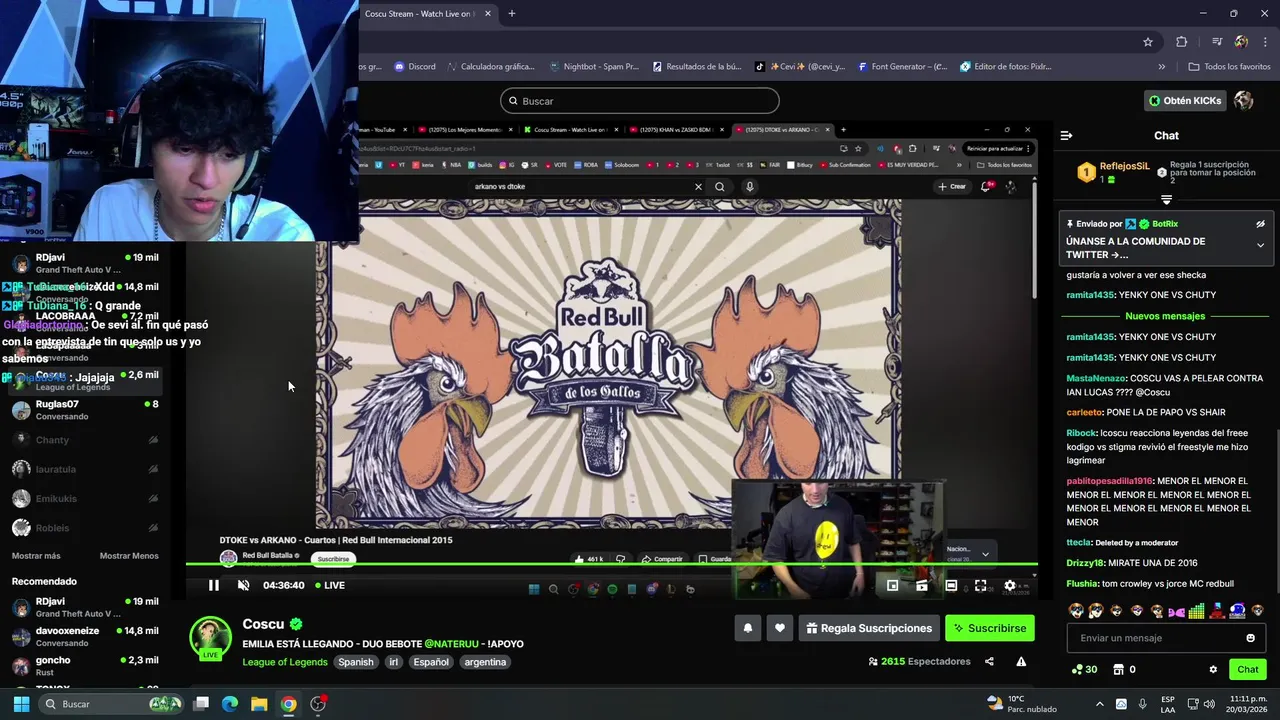Open File Explorer from the taskbar
The width and height of the screenshot is (1280, 720).
(x=259, y=704)
